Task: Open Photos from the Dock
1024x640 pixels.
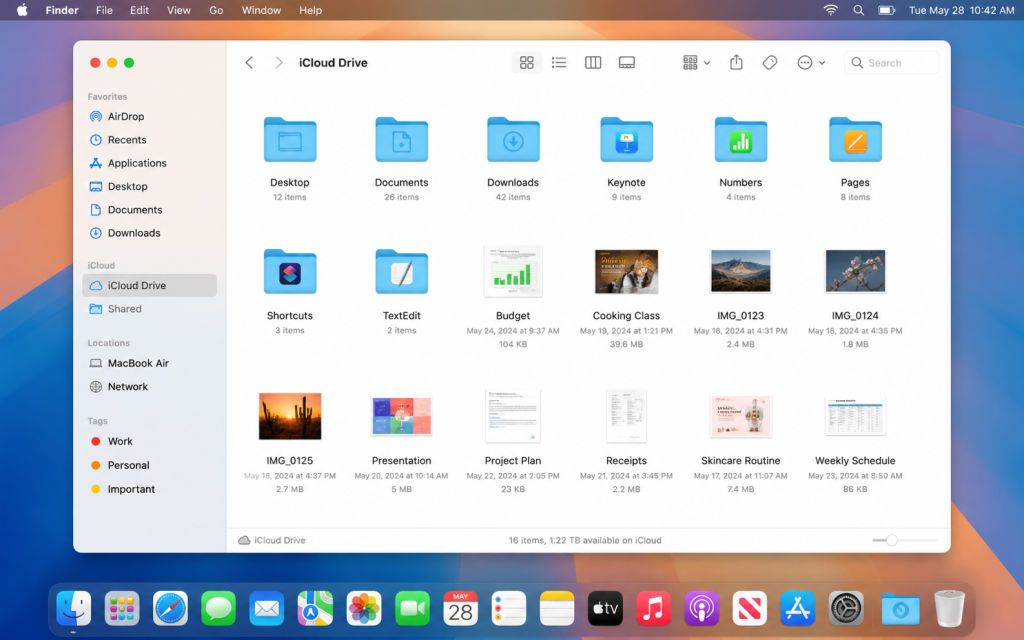Action: 364,609
